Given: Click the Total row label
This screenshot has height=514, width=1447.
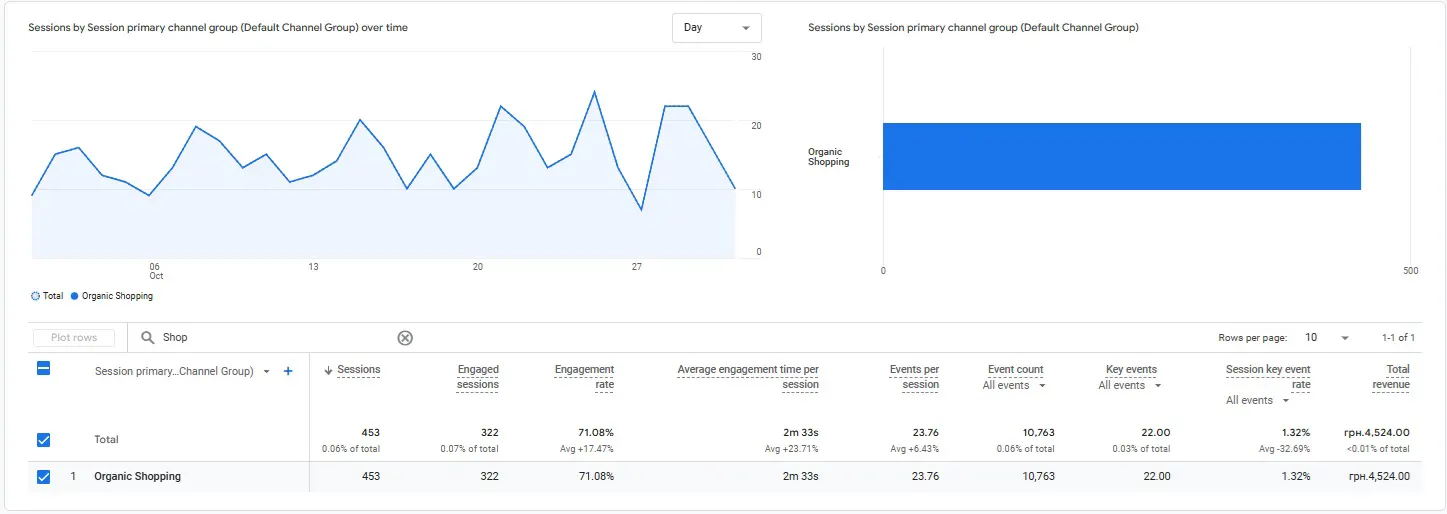Looking at the screenshot, I should (x=106, y=440).
